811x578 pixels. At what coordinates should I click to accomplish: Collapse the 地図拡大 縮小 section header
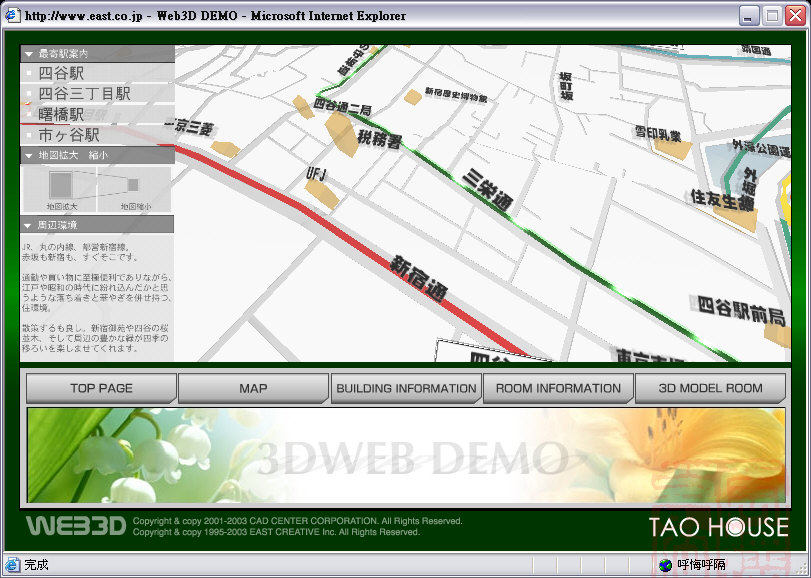97,155
